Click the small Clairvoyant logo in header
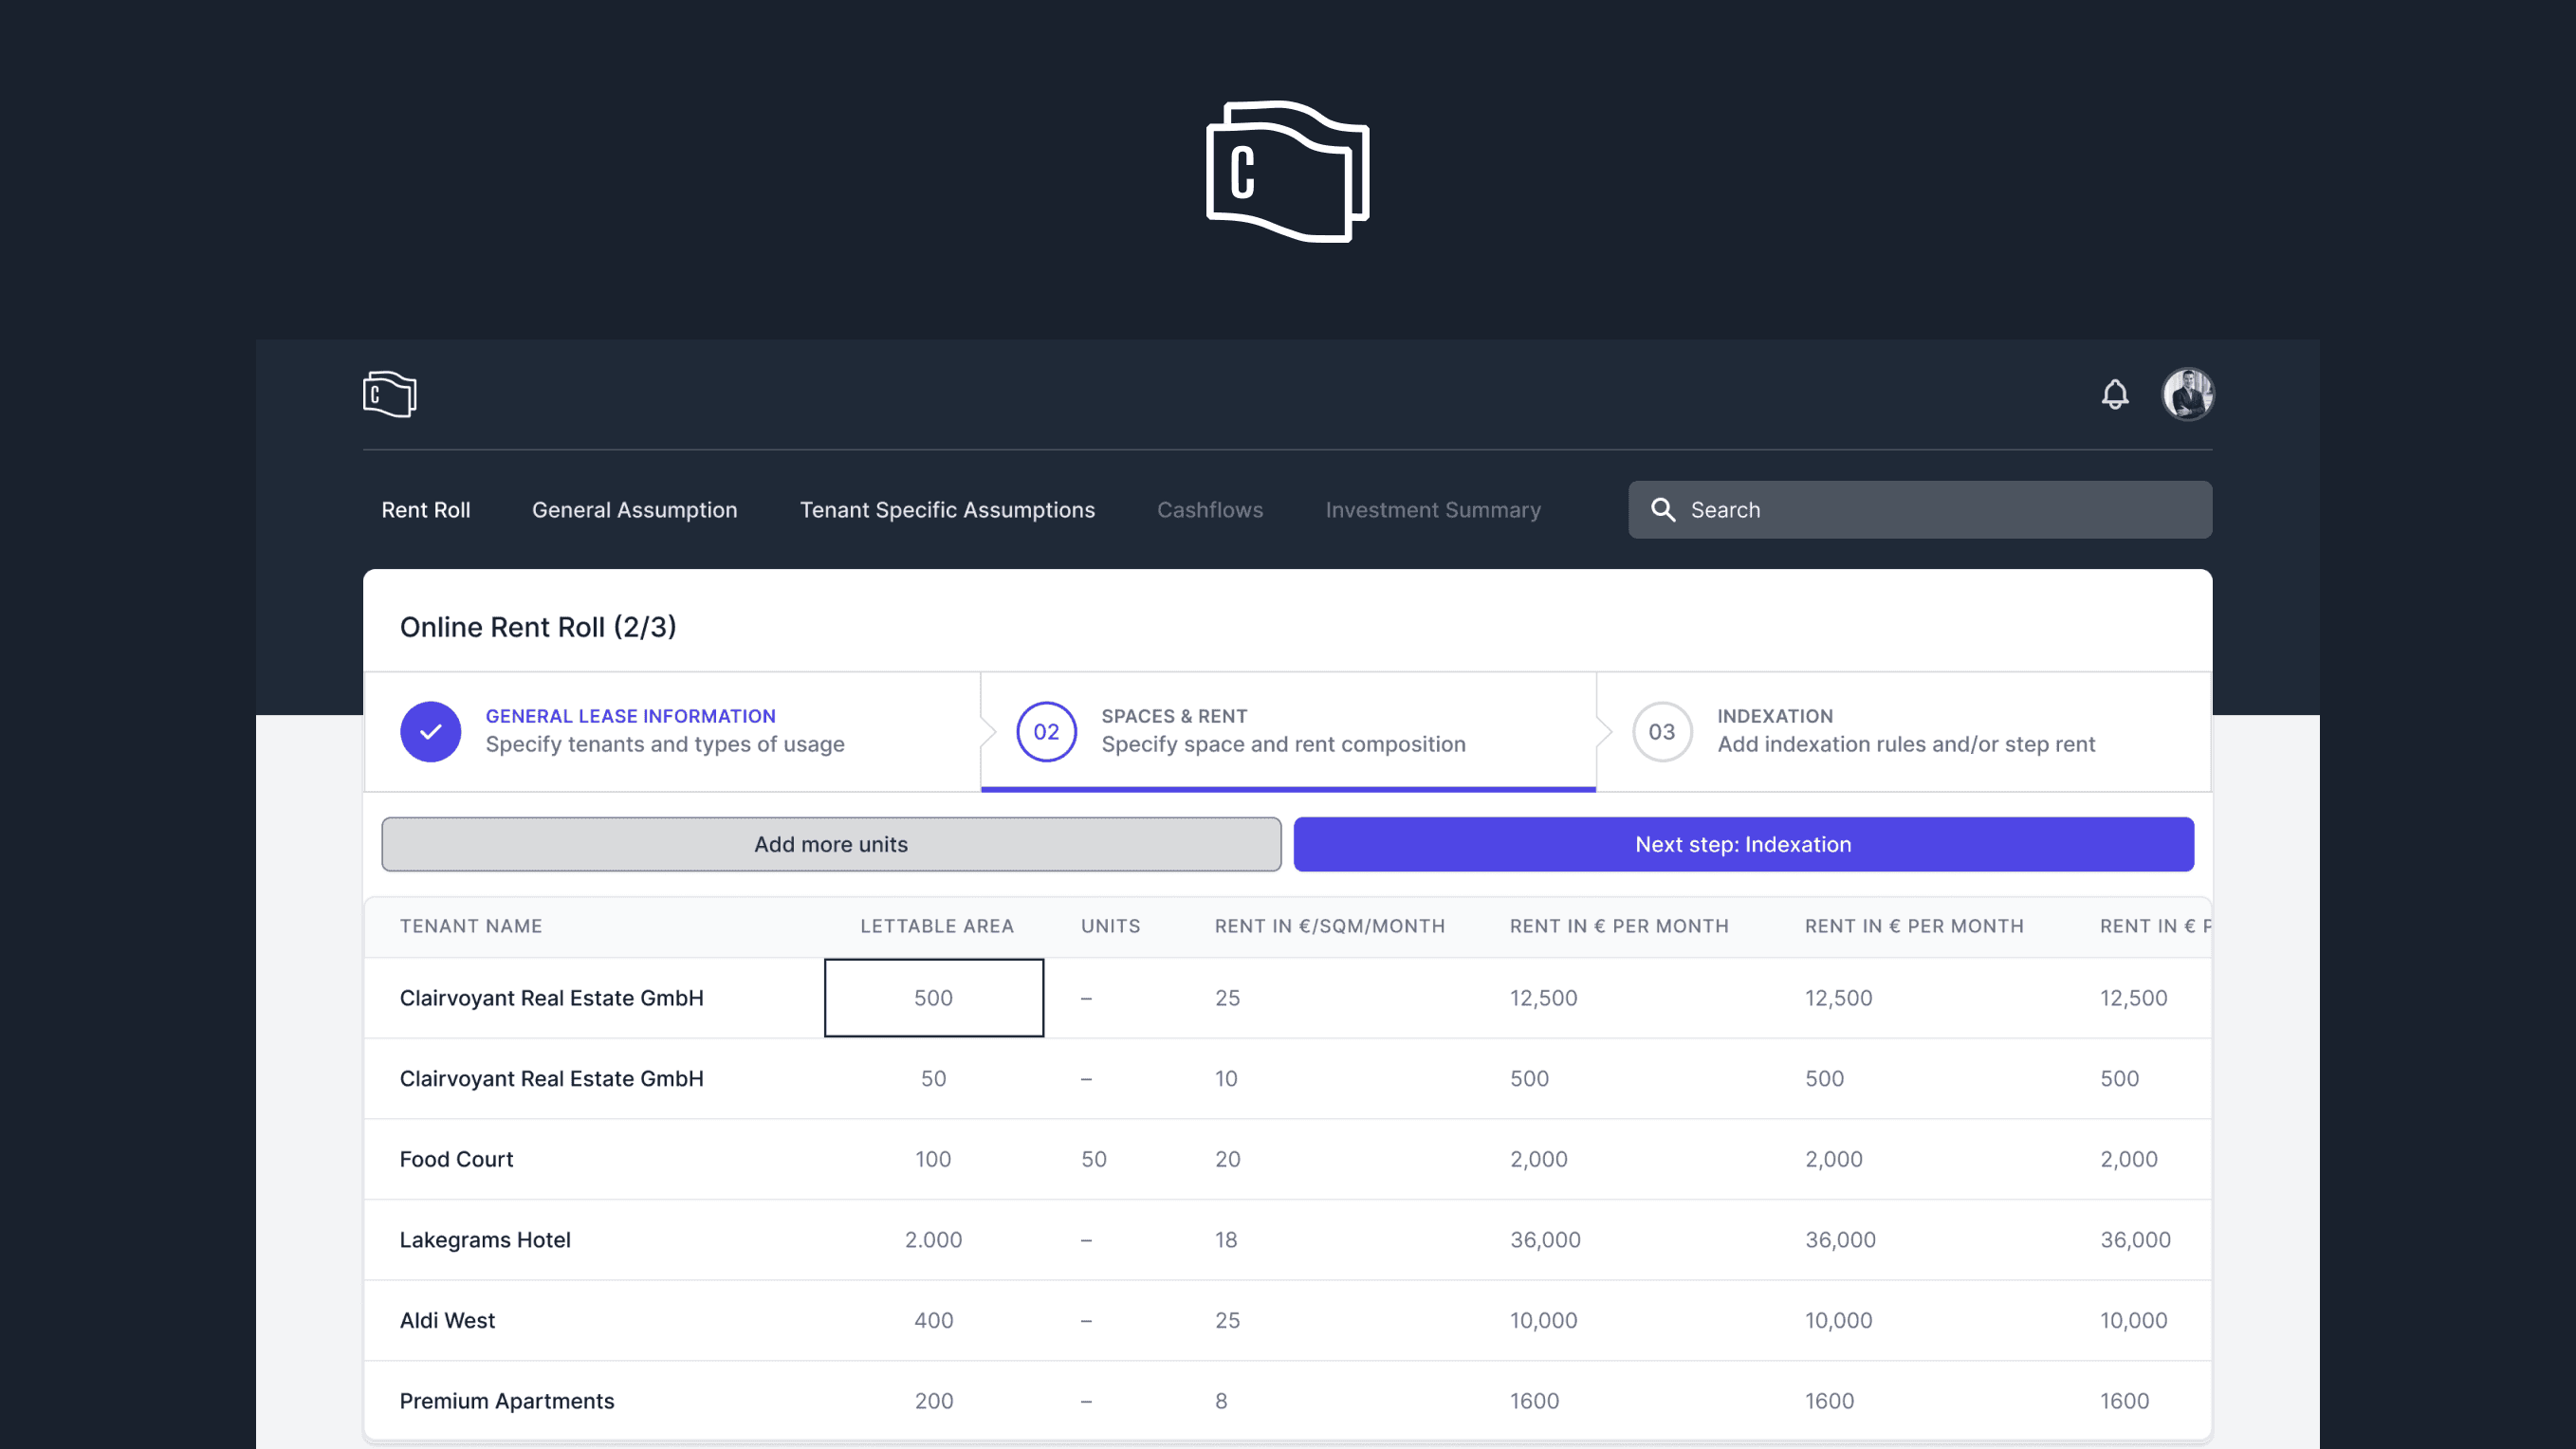 pyautogui.click(x=390, y=394)
